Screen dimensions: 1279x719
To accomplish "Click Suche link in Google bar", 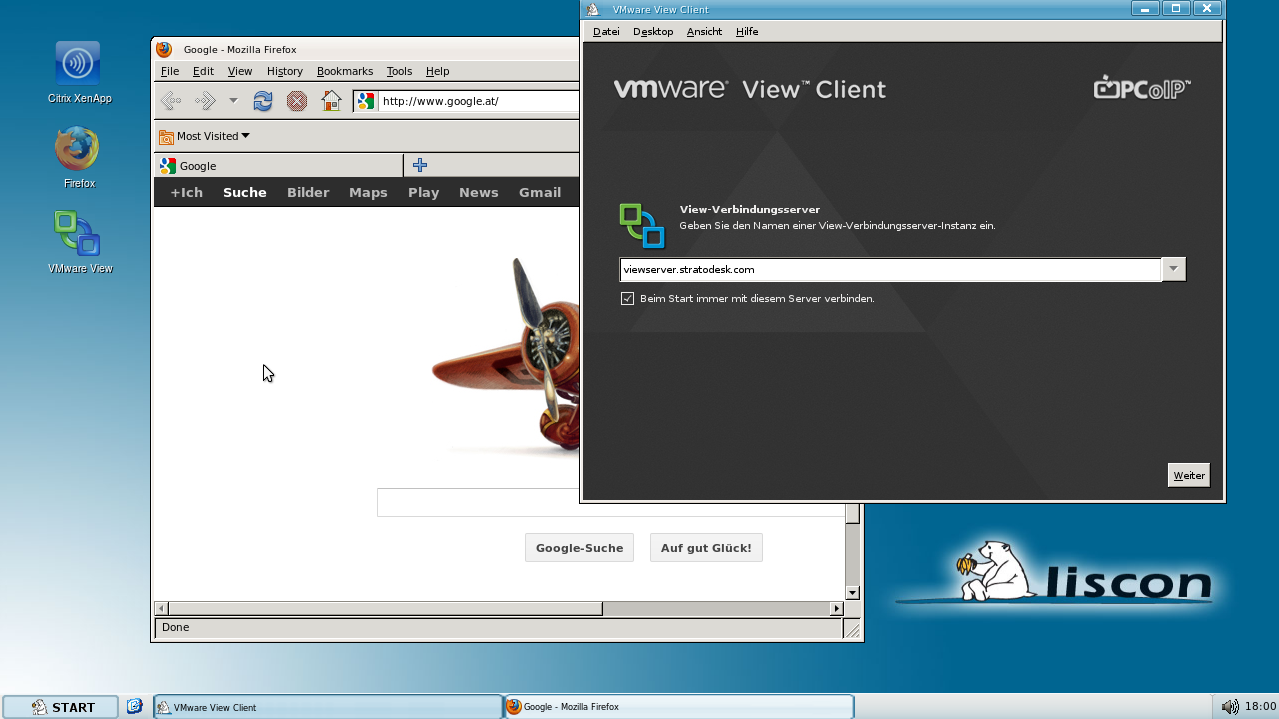I will (245, 192).
